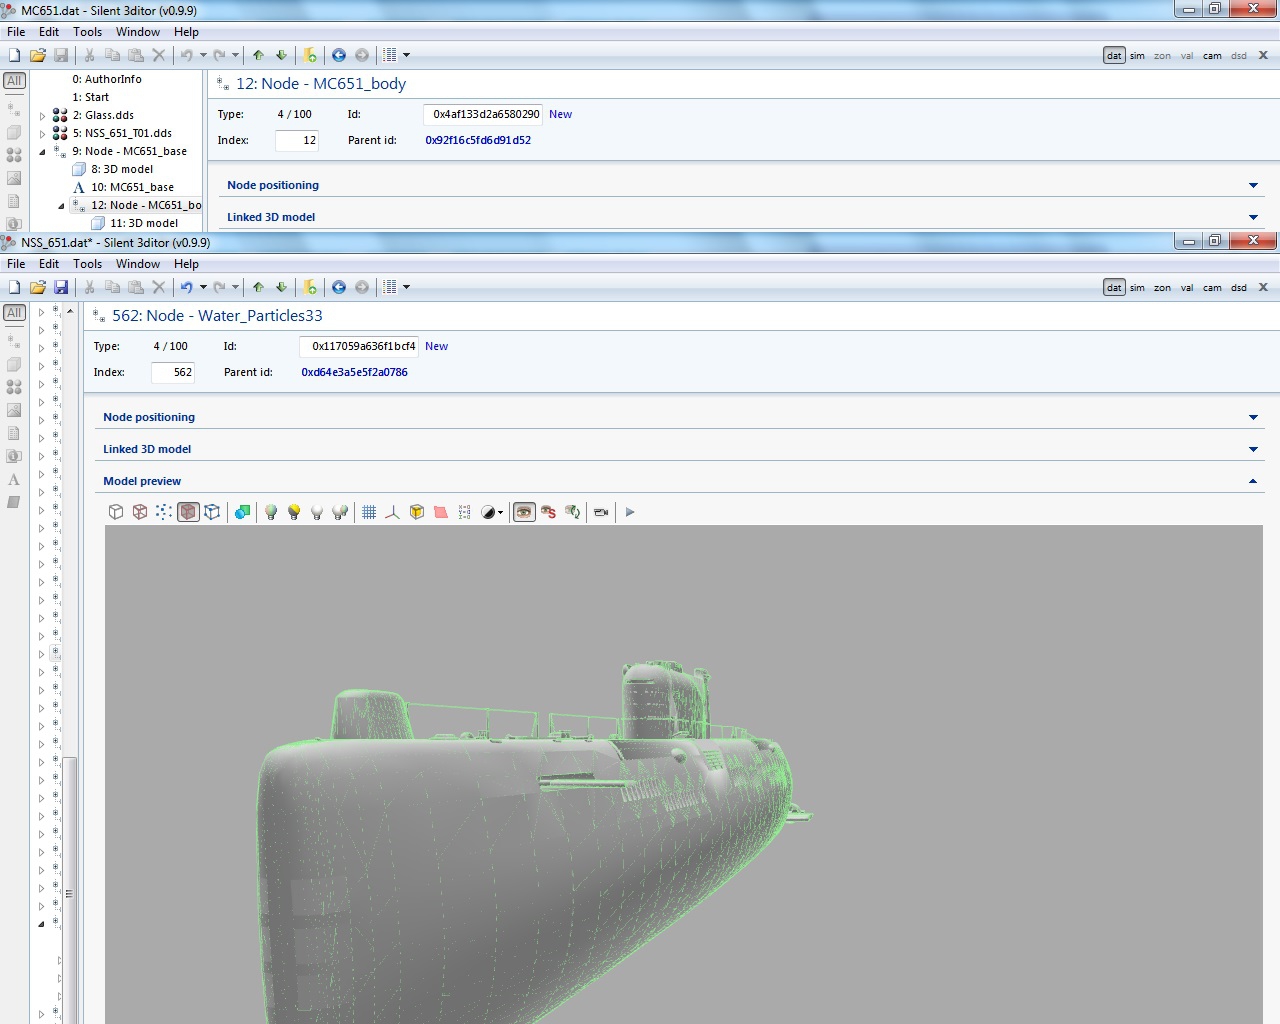Click the grid icon in Model preview toolbar
This screenshot has height=1024, width=1280.
tap(369, 512)
